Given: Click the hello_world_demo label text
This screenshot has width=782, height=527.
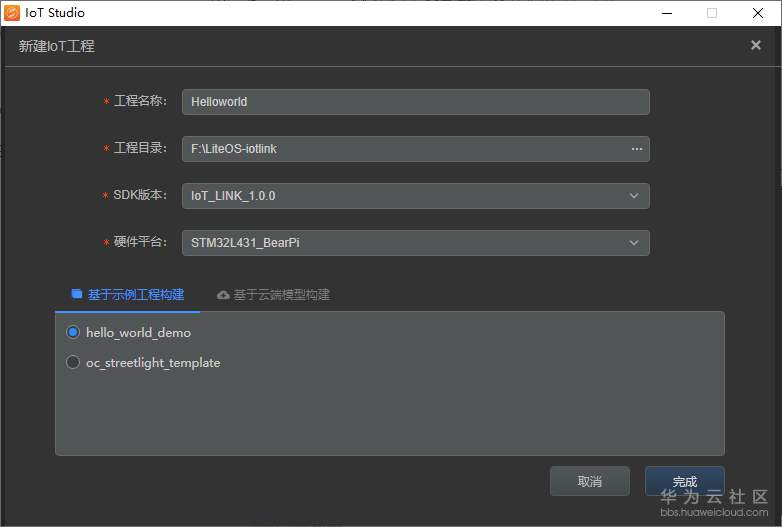Looking at the screenshot, I should [x=138, y=333].
